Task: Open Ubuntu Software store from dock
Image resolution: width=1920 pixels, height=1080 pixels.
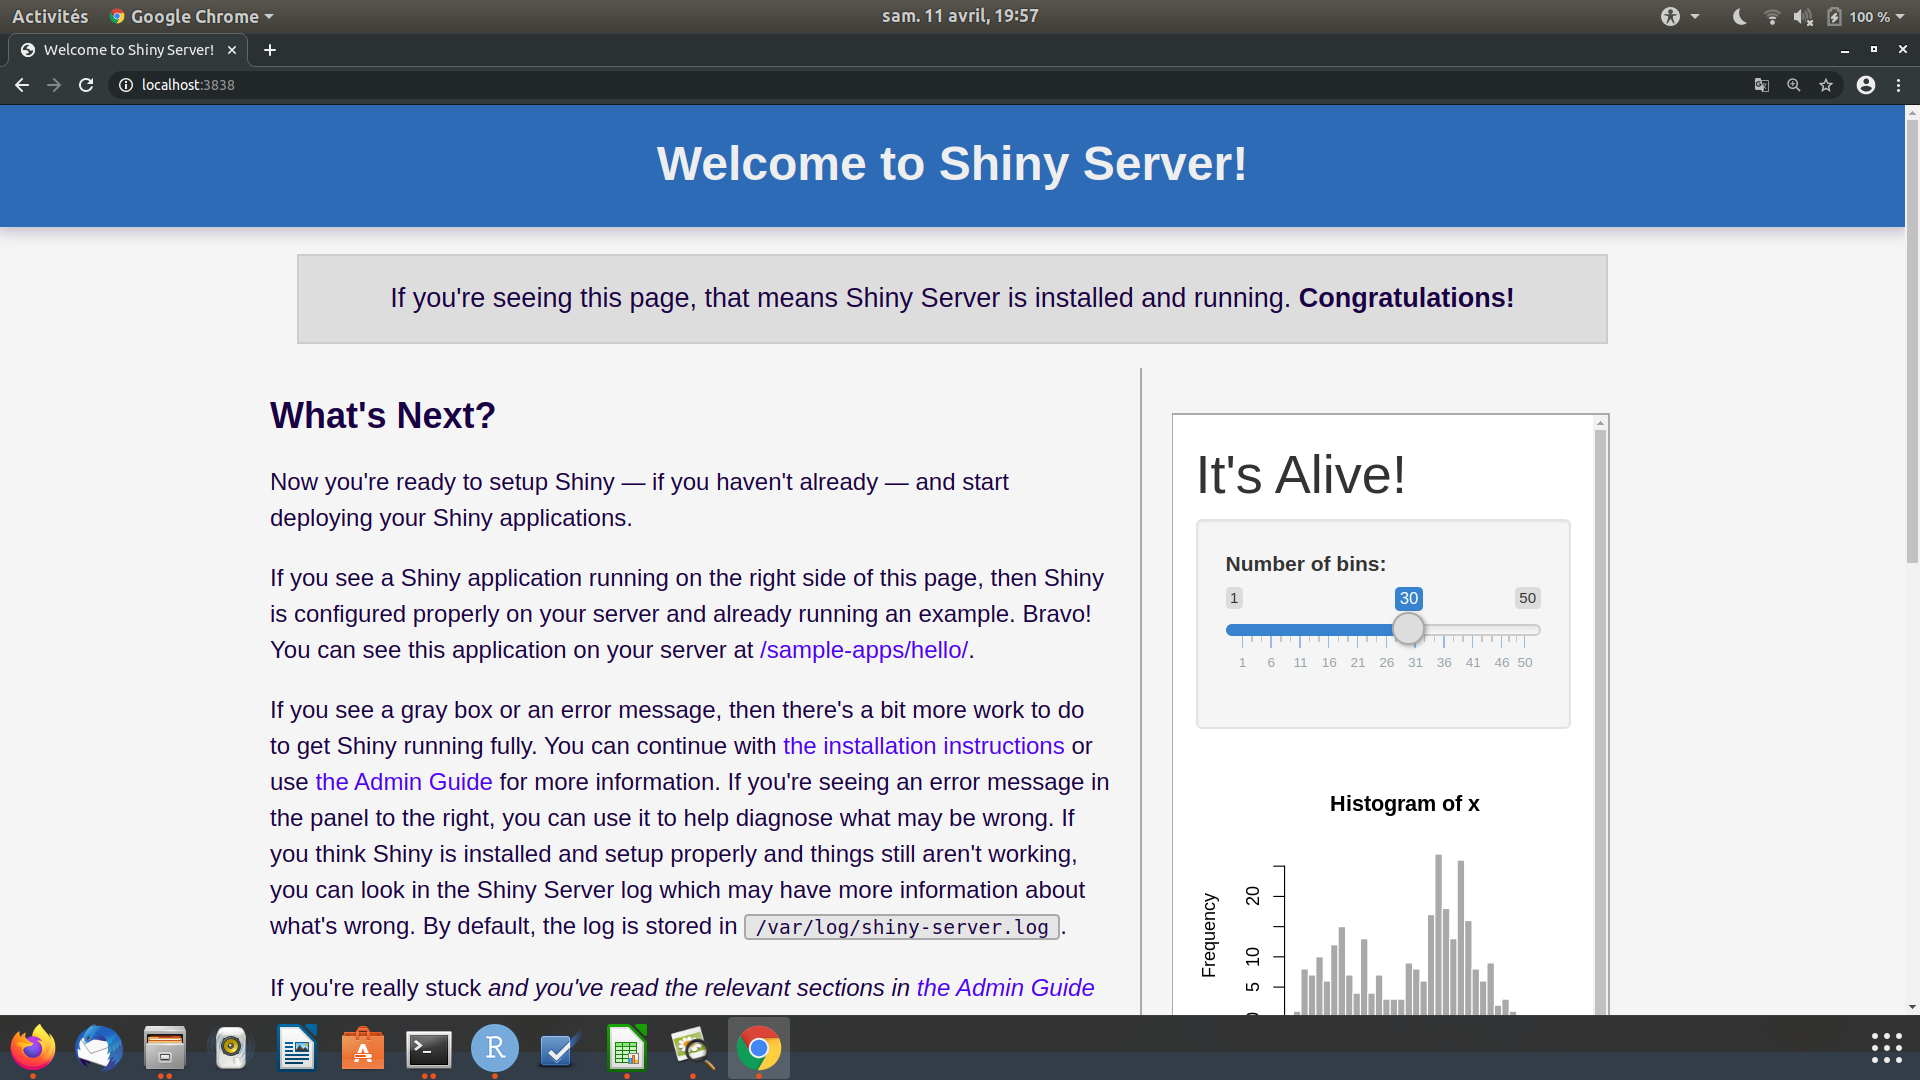Action: point(363,1048)
